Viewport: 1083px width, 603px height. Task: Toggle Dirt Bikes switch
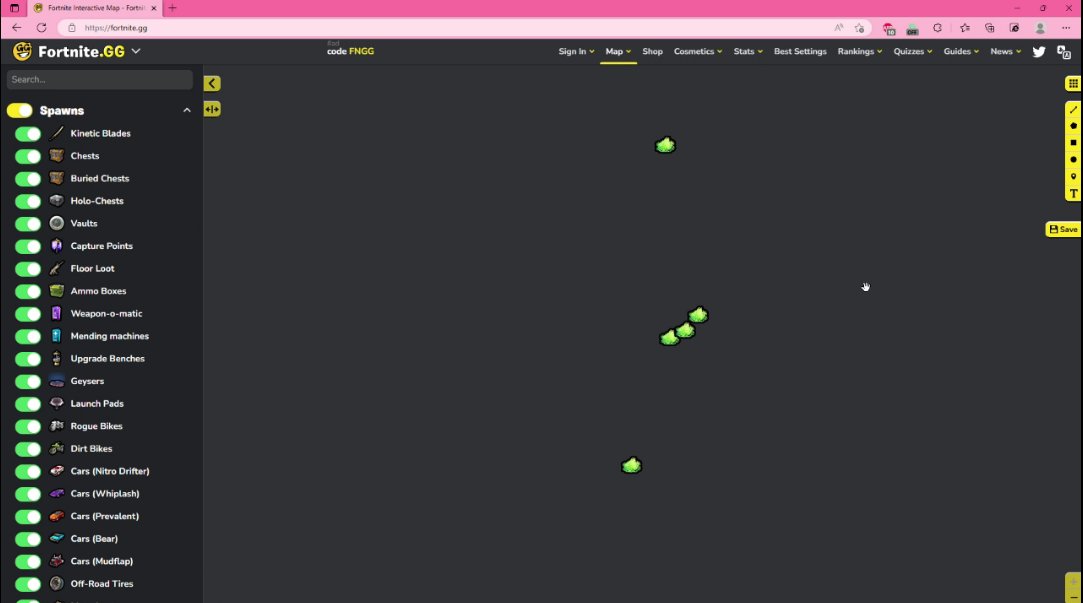pos(28,449)
